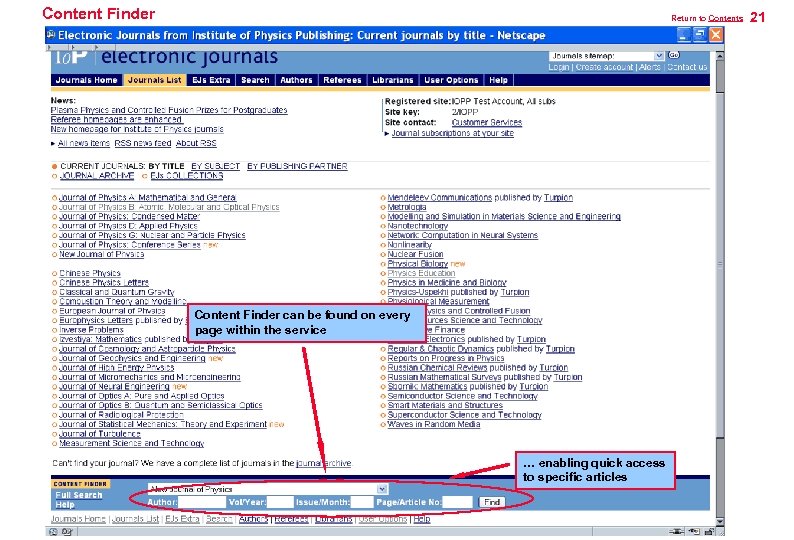
Task: Open the User Options tab
Action: coord(451,80)
